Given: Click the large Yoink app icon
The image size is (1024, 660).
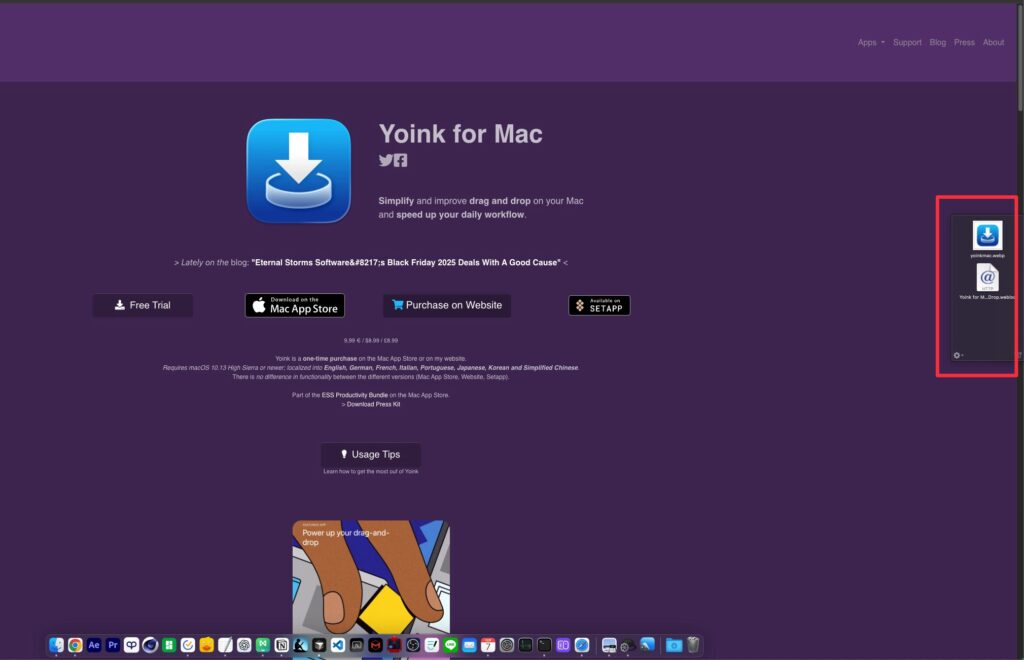Looking at the screenshot, I should (298, 170).
